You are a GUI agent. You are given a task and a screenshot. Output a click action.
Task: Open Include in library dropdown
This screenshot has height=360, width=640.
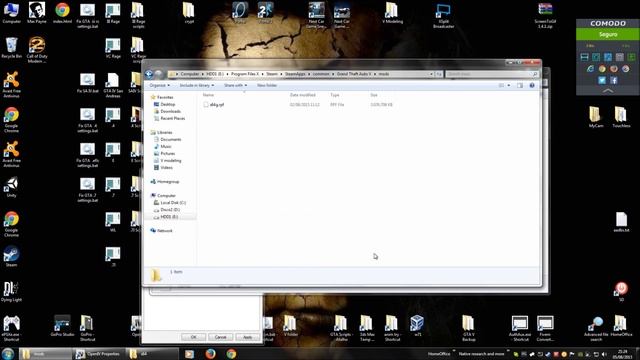196,85
